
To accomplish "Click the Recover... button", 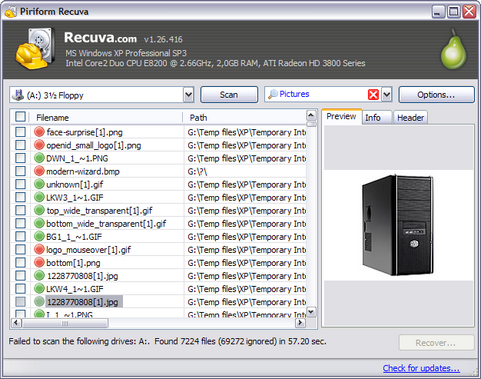I will (436, 343).
